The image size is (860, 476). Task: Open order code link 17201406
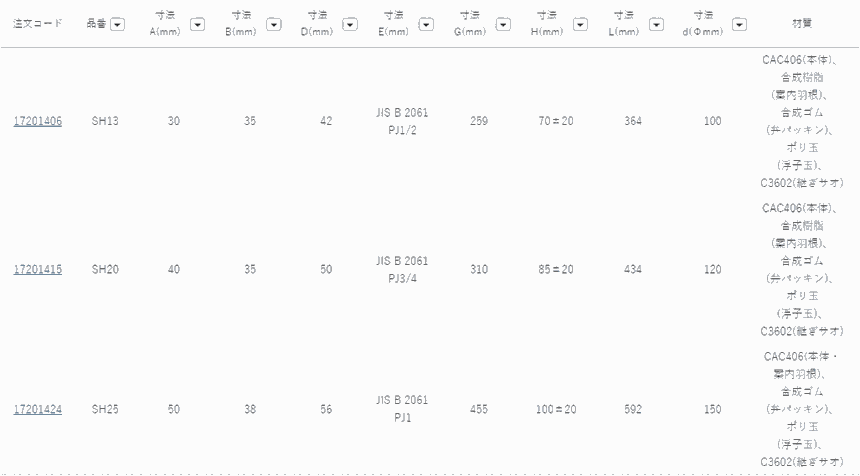coord(37,121)
